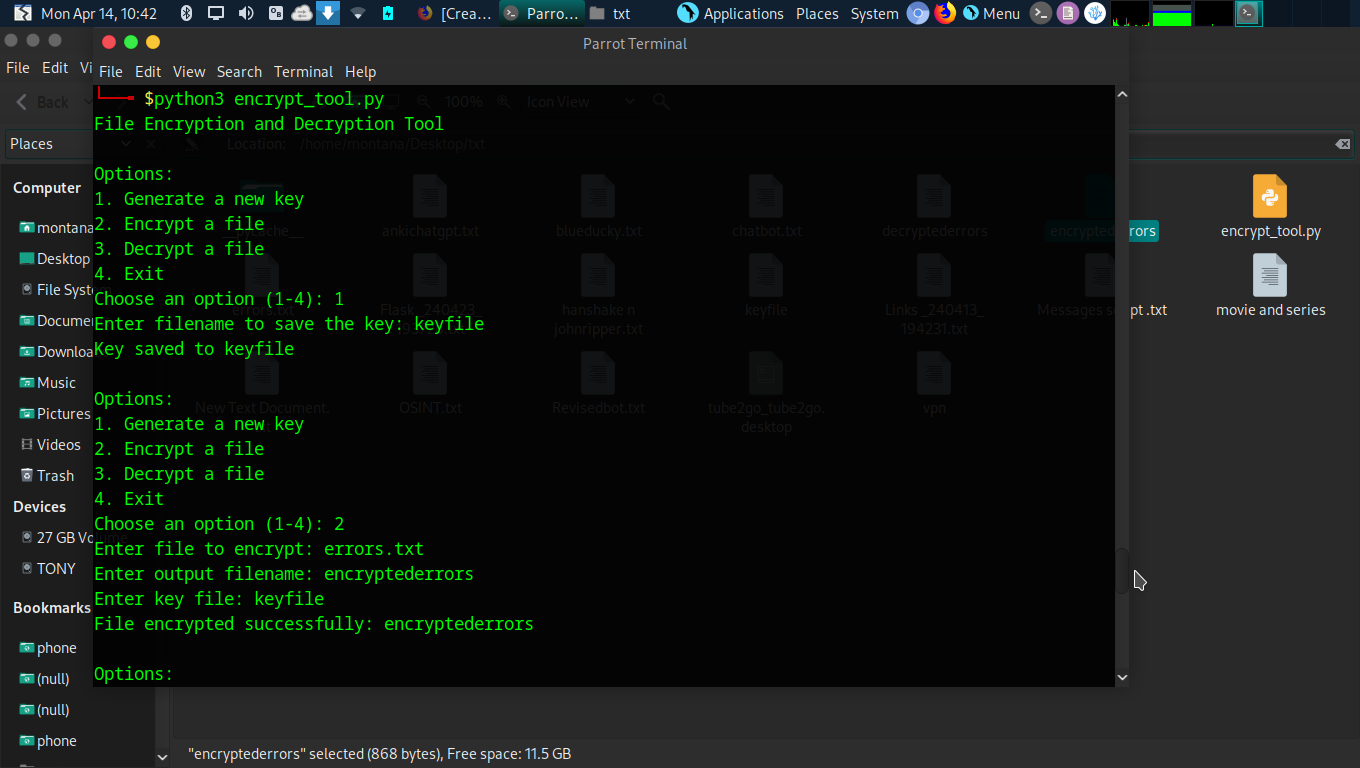Select the encrypt_tool.py file icon
The width and height of the screenshot is (1360, 768).
[1270, 197]
